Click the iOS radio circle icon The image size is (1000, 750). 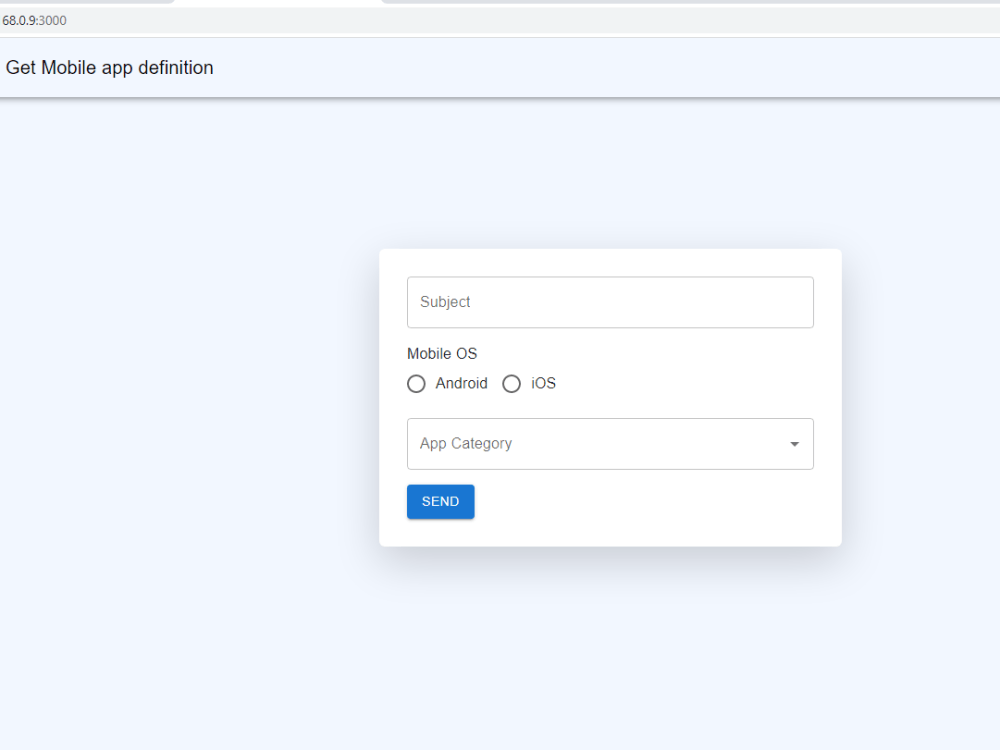coord(511,383)
